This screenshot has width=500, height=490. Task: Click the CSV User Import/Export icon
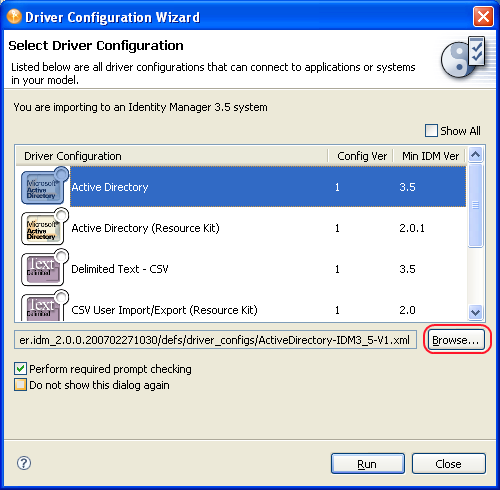(45, 306)
